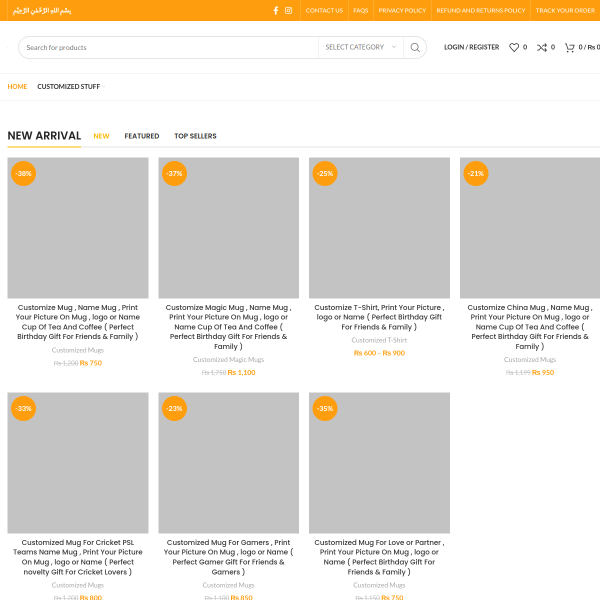600x600 pixels.
Task: Click the -38% discount badge
Action: [x=23, y=173]
